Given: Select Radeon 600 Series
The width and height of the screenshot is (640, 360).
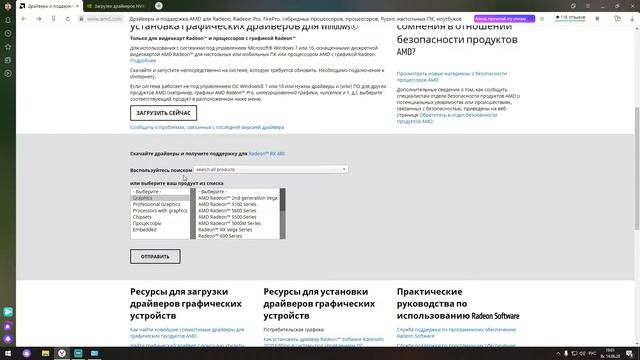Looking at the screenshot, I should click(x=238, y=236).
